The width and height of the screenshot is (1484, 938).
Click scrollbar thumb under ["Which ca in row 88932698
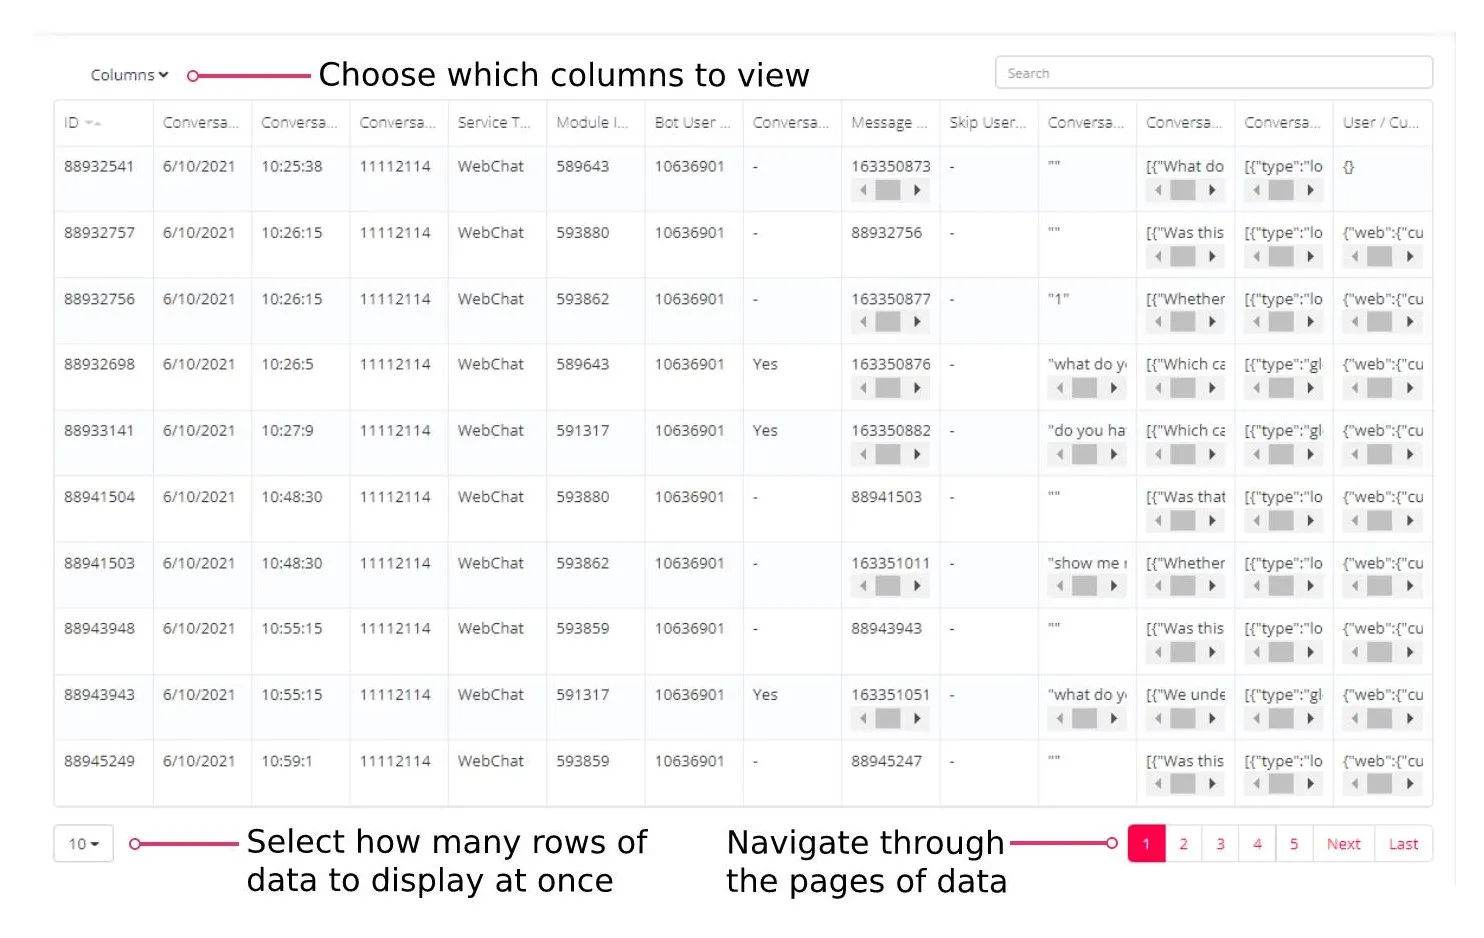[1183, 388]
